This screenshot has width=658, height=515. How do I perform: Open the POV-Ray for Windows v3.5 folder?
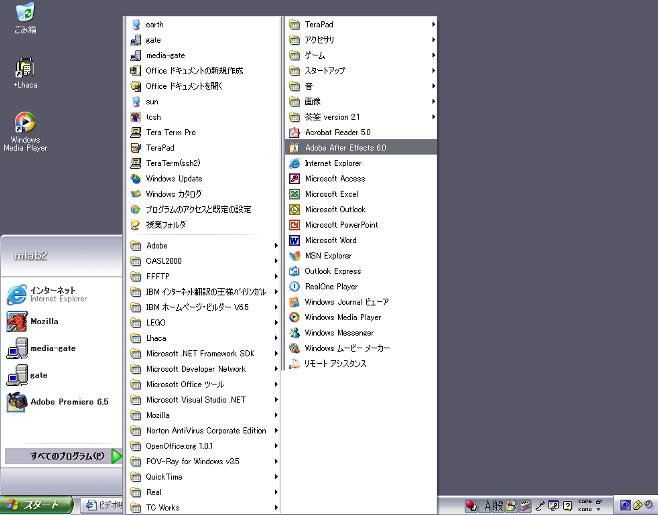(204, 461)
